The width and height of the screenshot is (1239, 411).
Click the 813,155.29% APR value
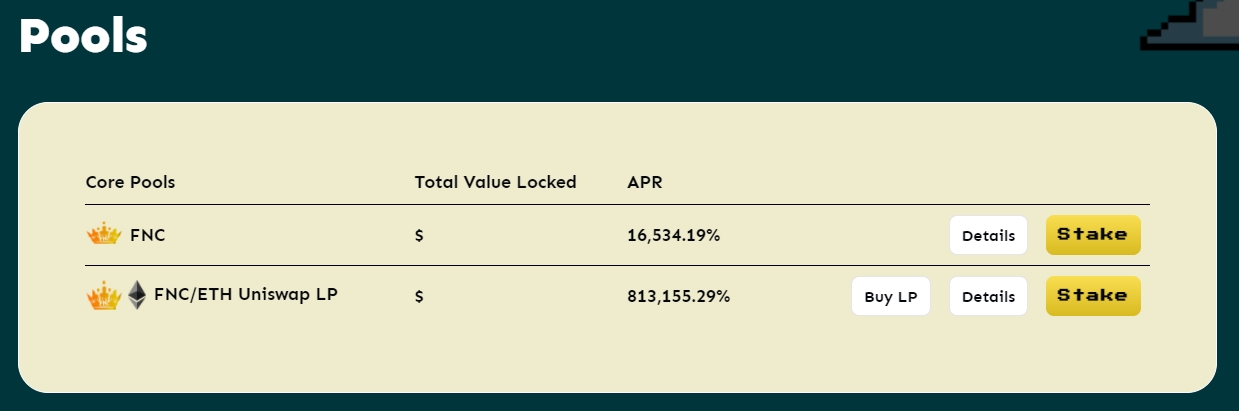tap(678, 296)
